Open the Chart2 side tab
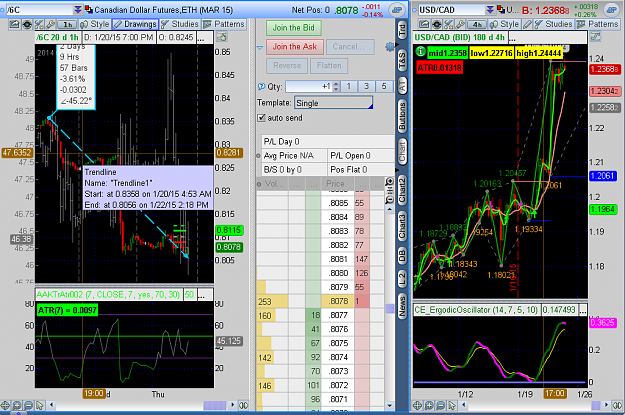The height and width of the screenshot is (415, 625). (x=402, y=189)
